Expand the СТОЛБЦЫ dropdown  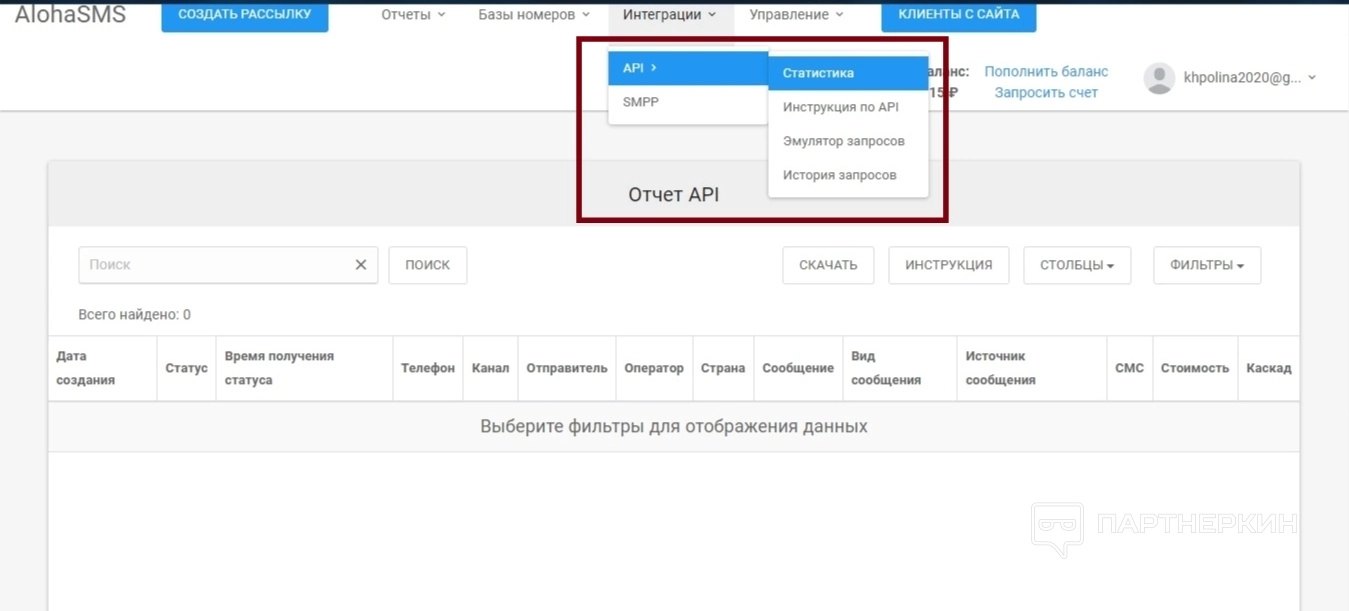point(1077,265)
